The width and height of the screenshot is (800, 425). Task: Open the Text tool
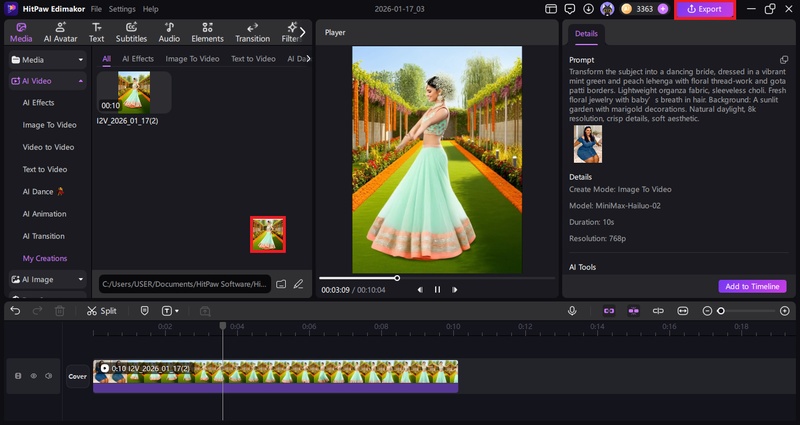click(96, 33)
